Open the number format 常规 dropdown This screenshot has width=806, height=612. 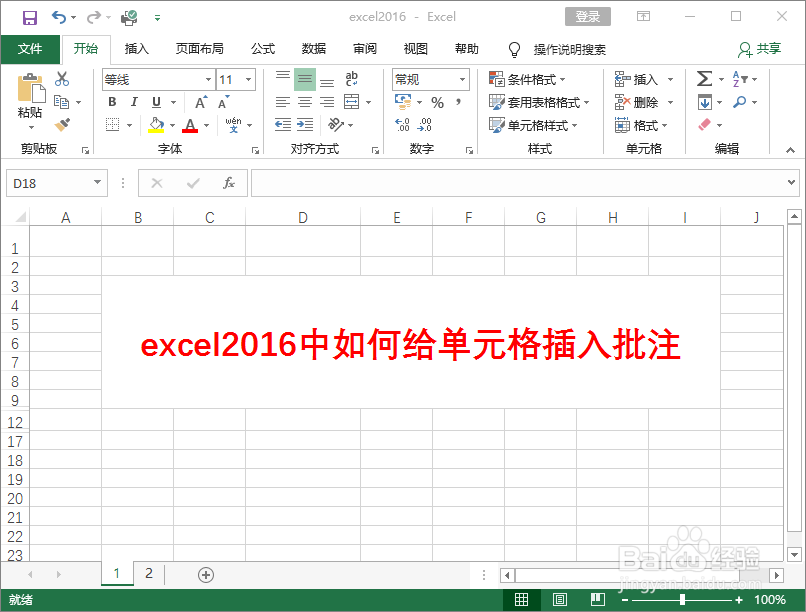click(x=462, y=80)
